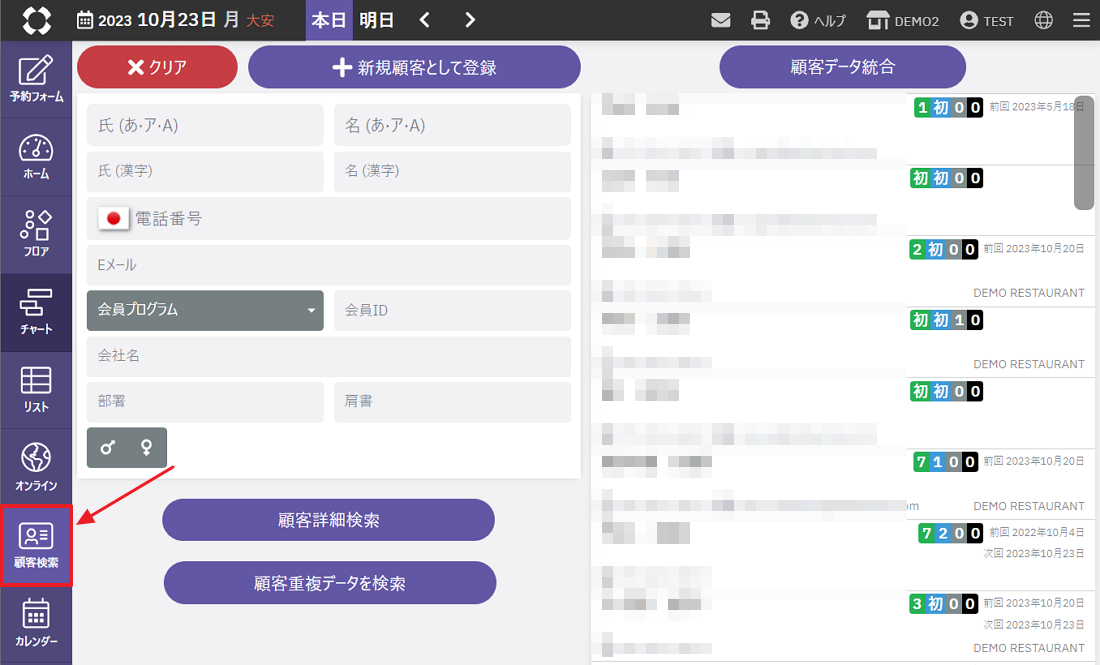Open the カレンダー calendar view
This screenshot has width=1100, height=665.
36,622
